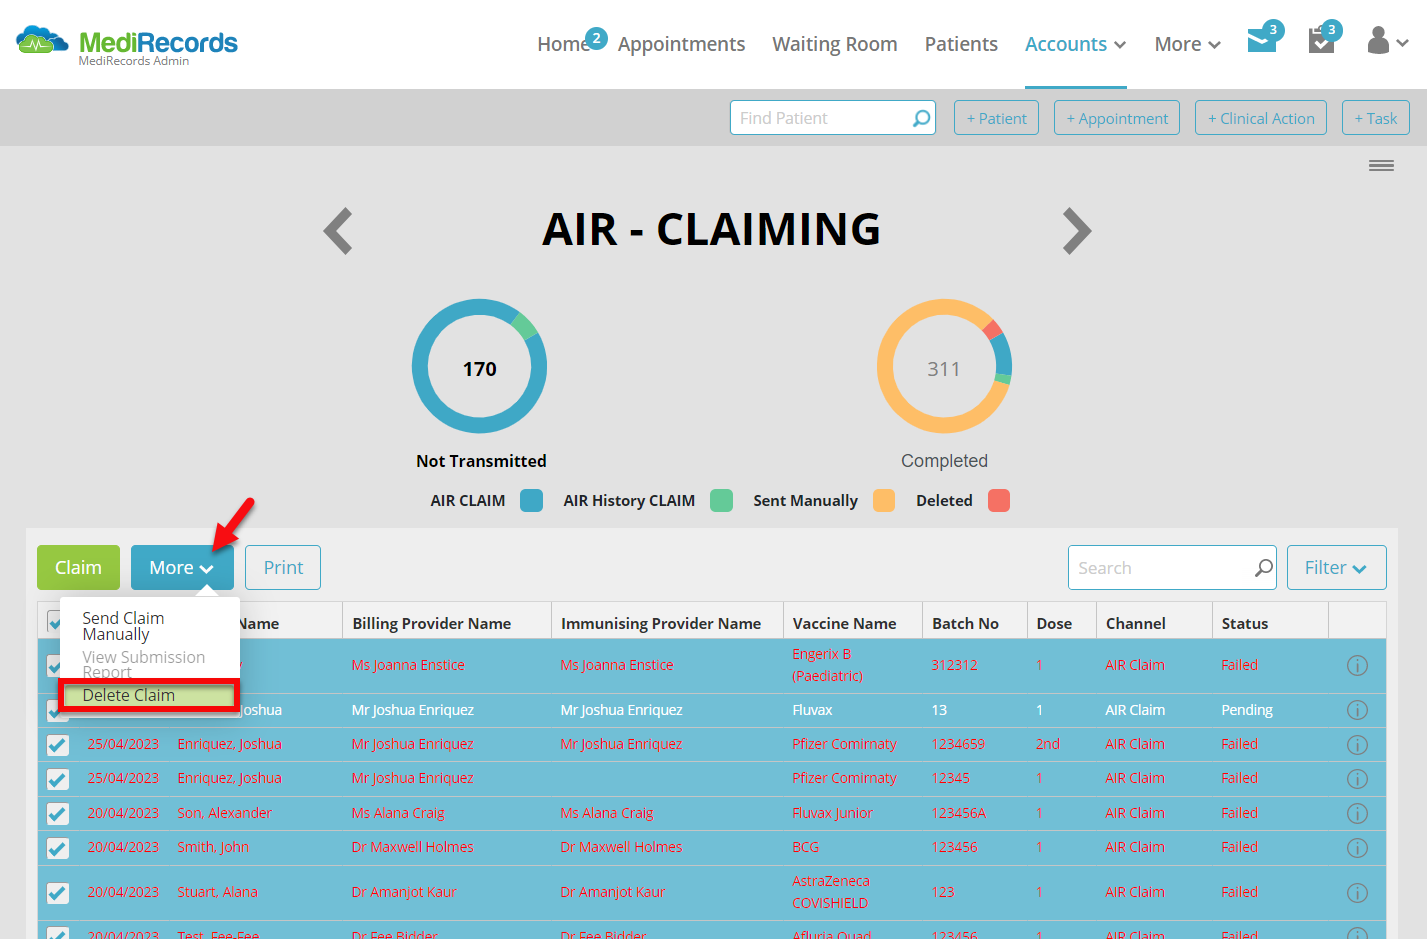Go to next dashboard with right arrow
Viewport: 1427px width, 939px height.
1076,231
